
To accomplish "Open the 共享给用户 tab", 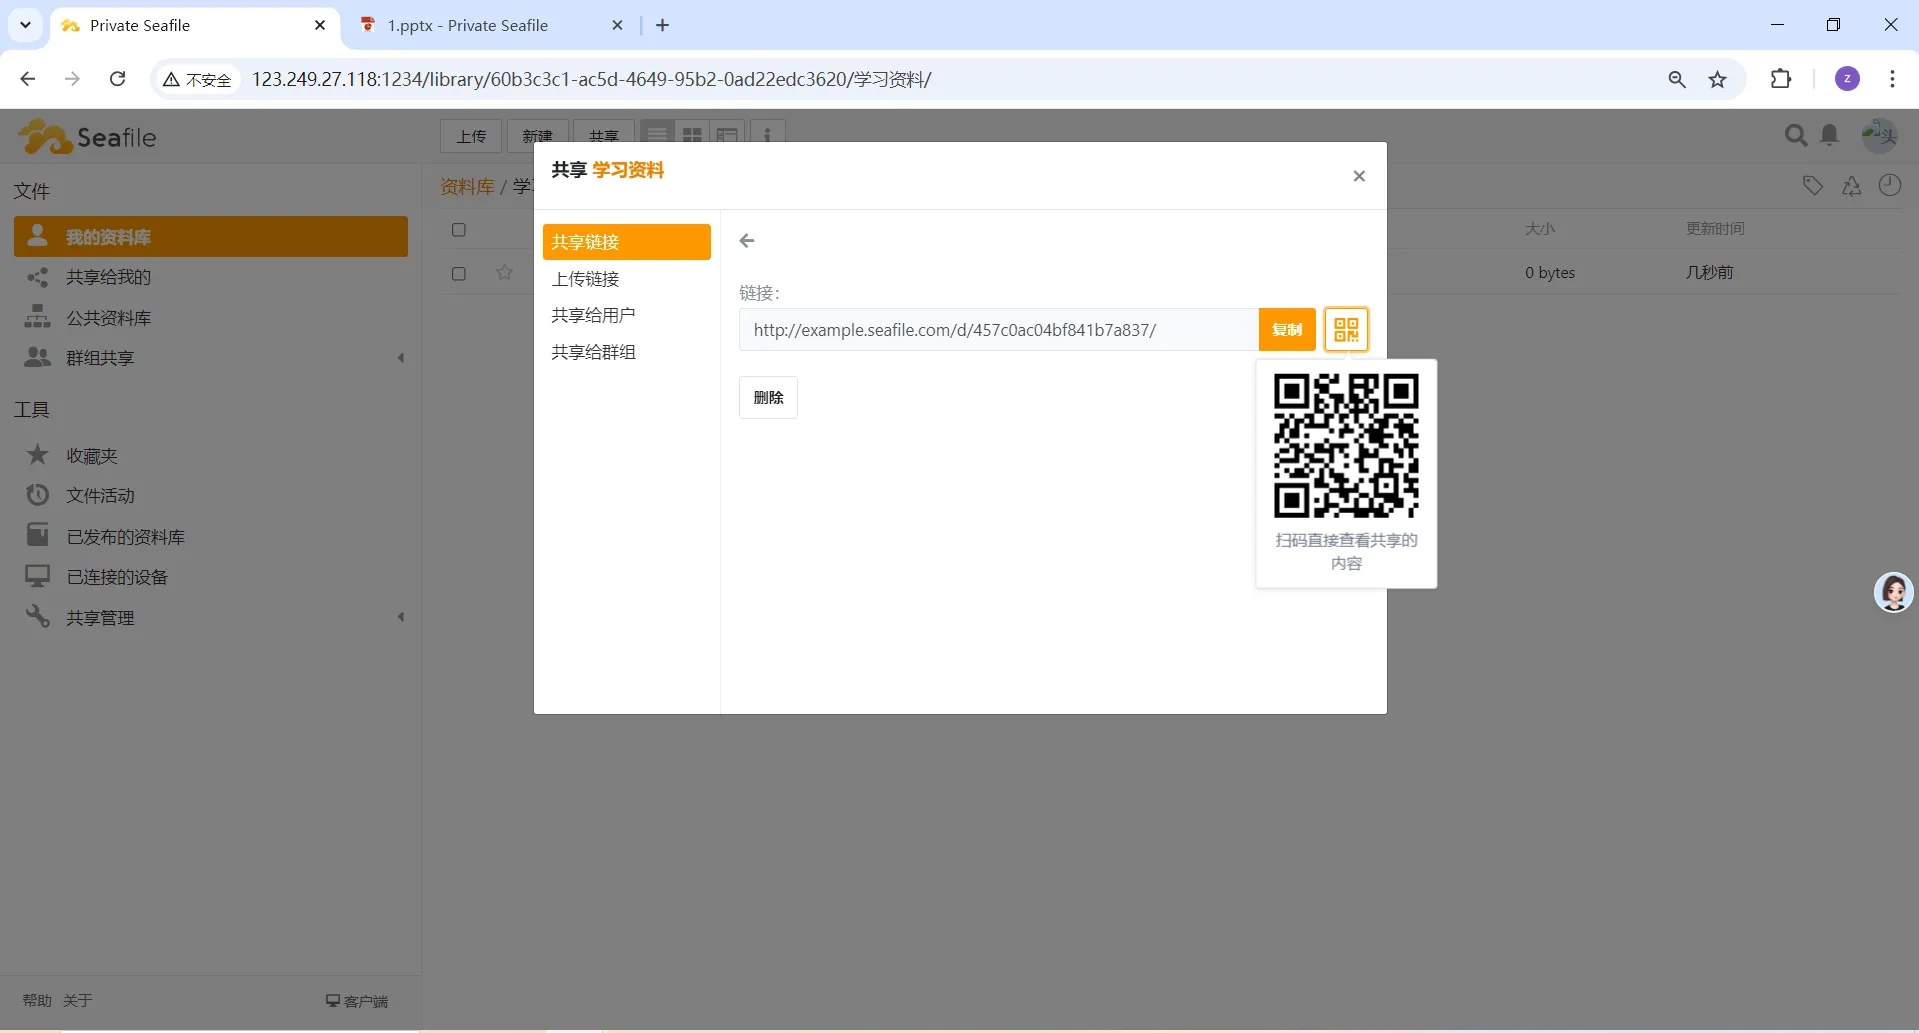I will (x=627, y=315).
